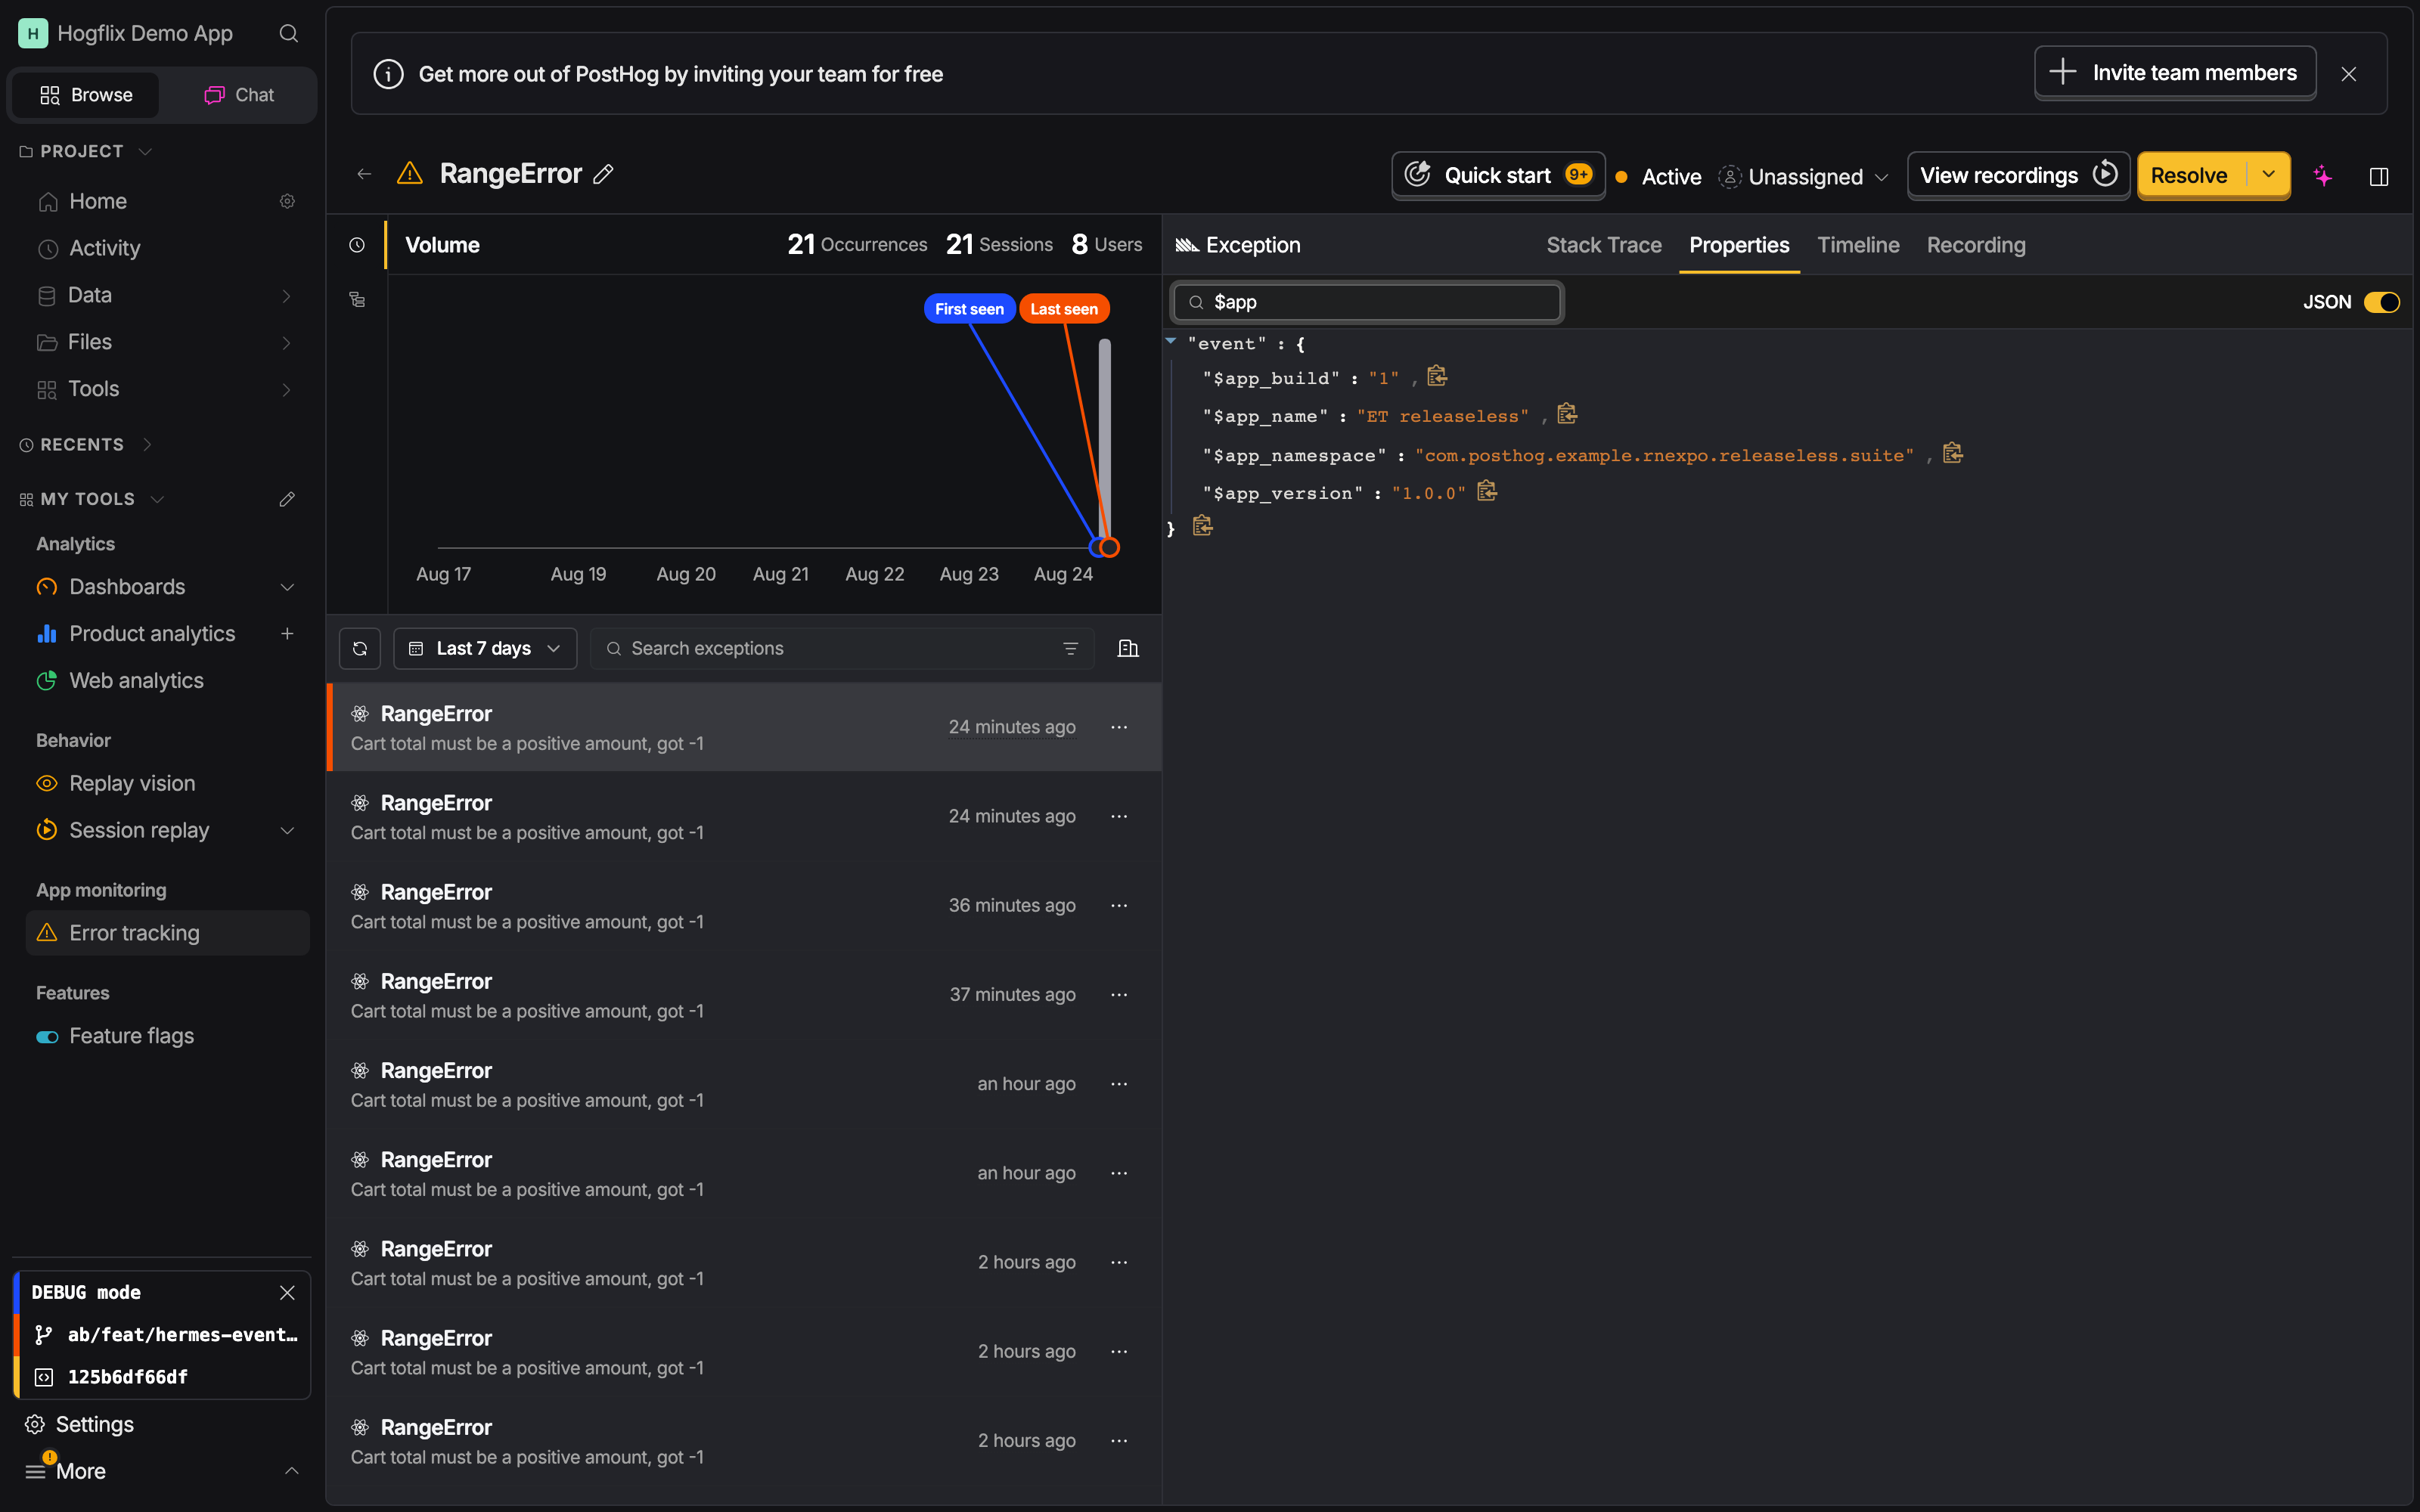2420x1512 pixels.
Task: Expand the Recents section
Action: [147, 445]
